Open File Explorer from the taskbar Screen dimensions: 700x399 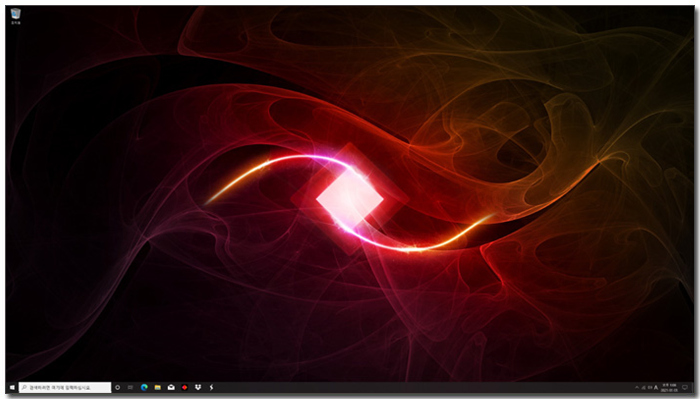tap(158, 387)
